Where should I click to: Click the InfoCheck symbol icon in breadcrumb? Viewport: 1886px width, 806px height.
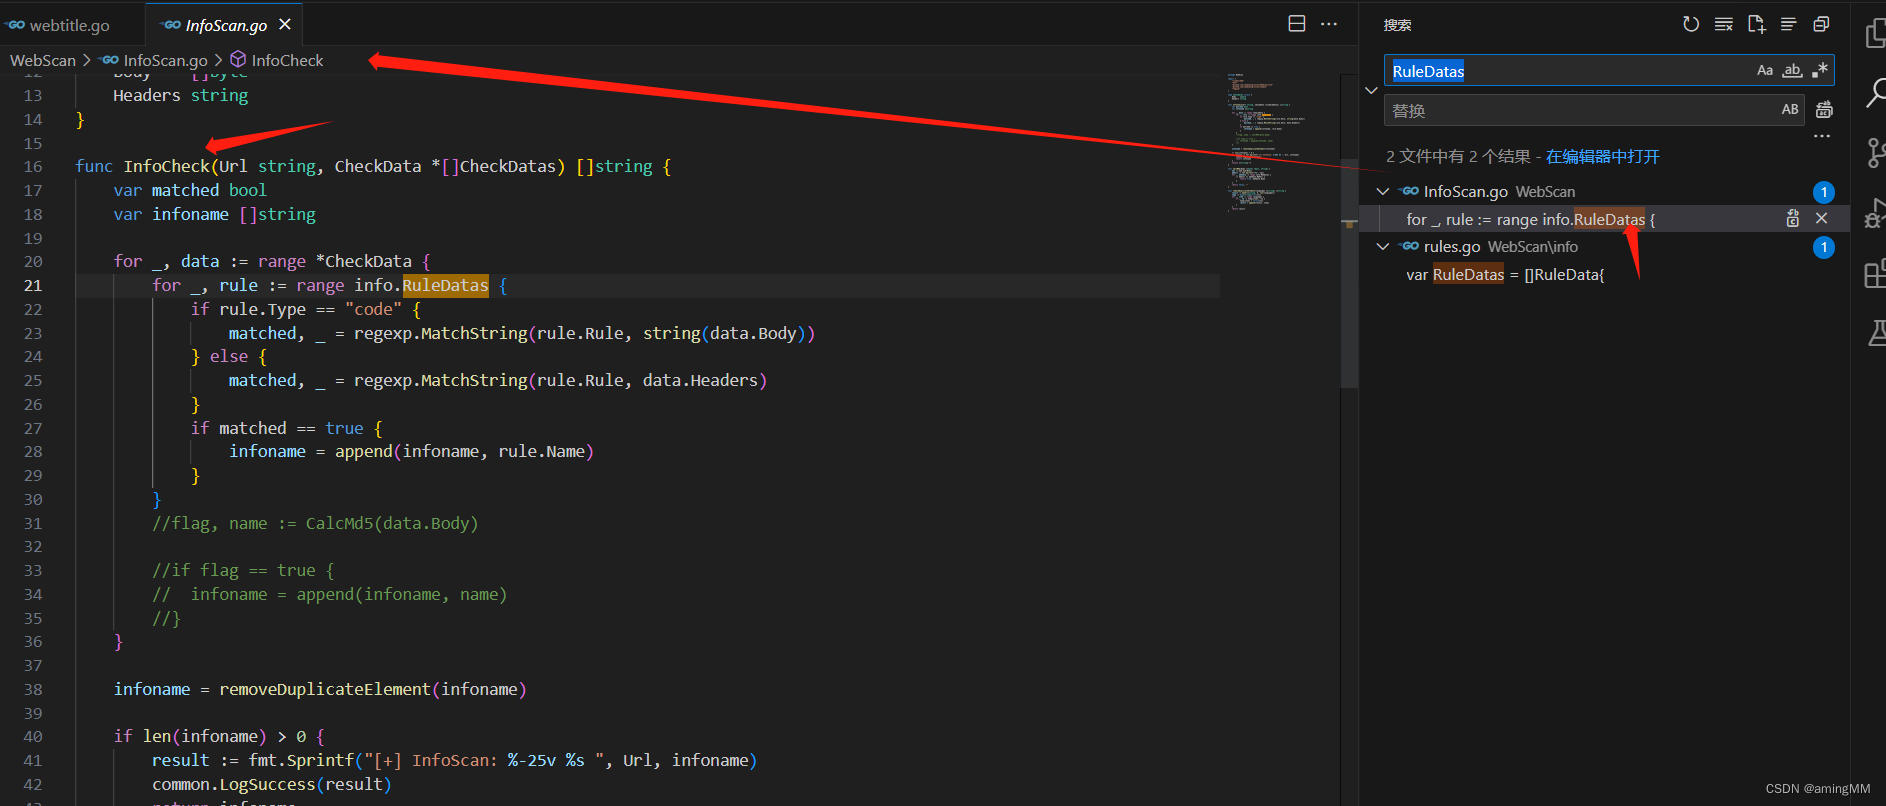click(238, 60)
